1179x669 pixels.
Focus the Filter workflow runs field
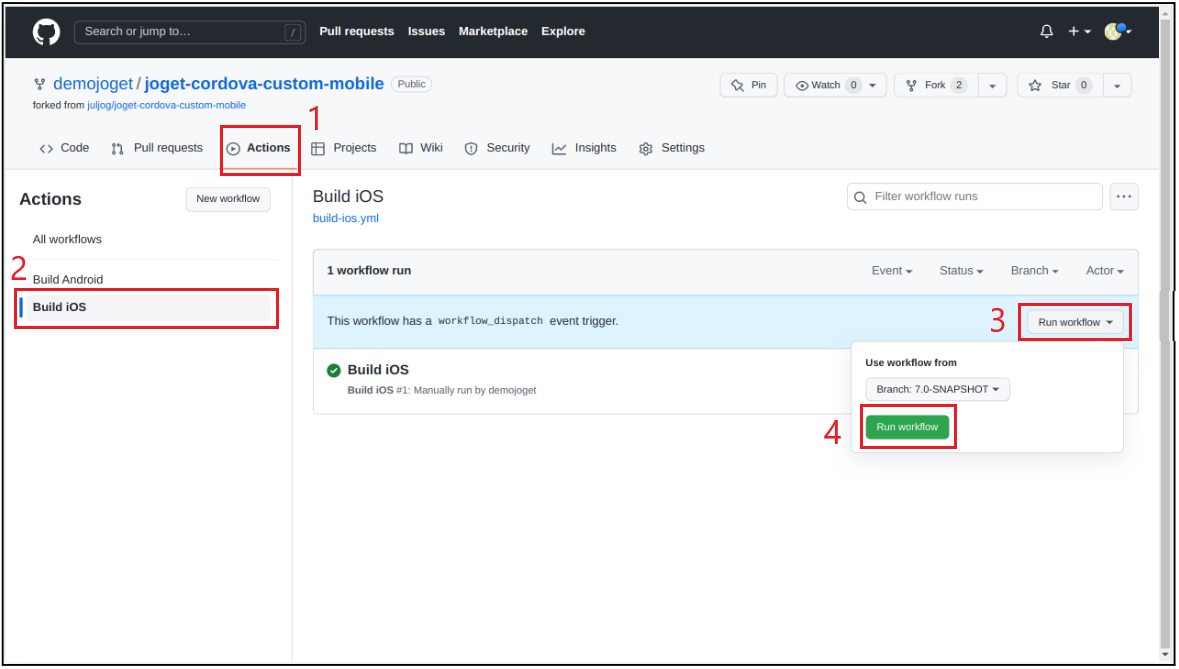(974, 196)
